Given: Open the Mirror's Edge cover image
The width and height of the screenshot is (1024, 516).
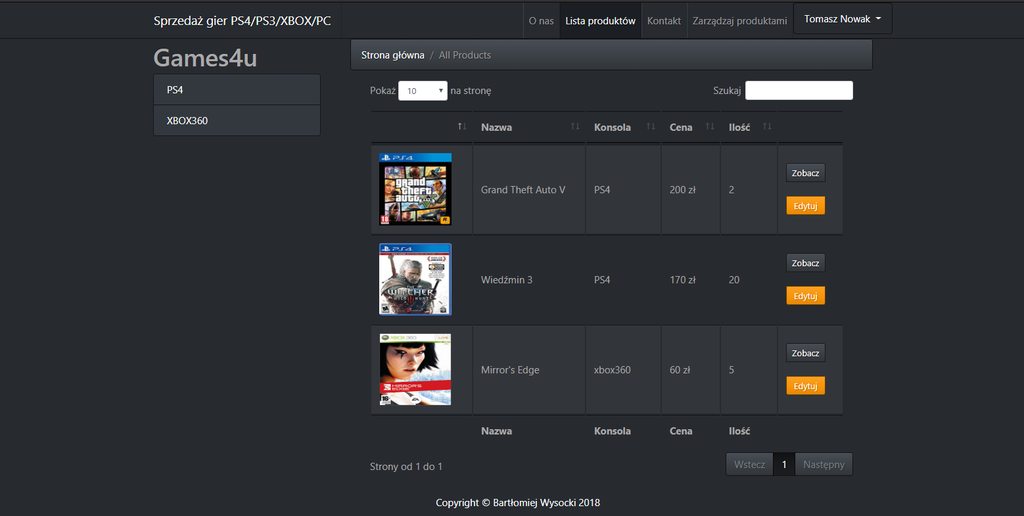Looking at the screenshot, I should pyautogui.click(x=415, y=370).
